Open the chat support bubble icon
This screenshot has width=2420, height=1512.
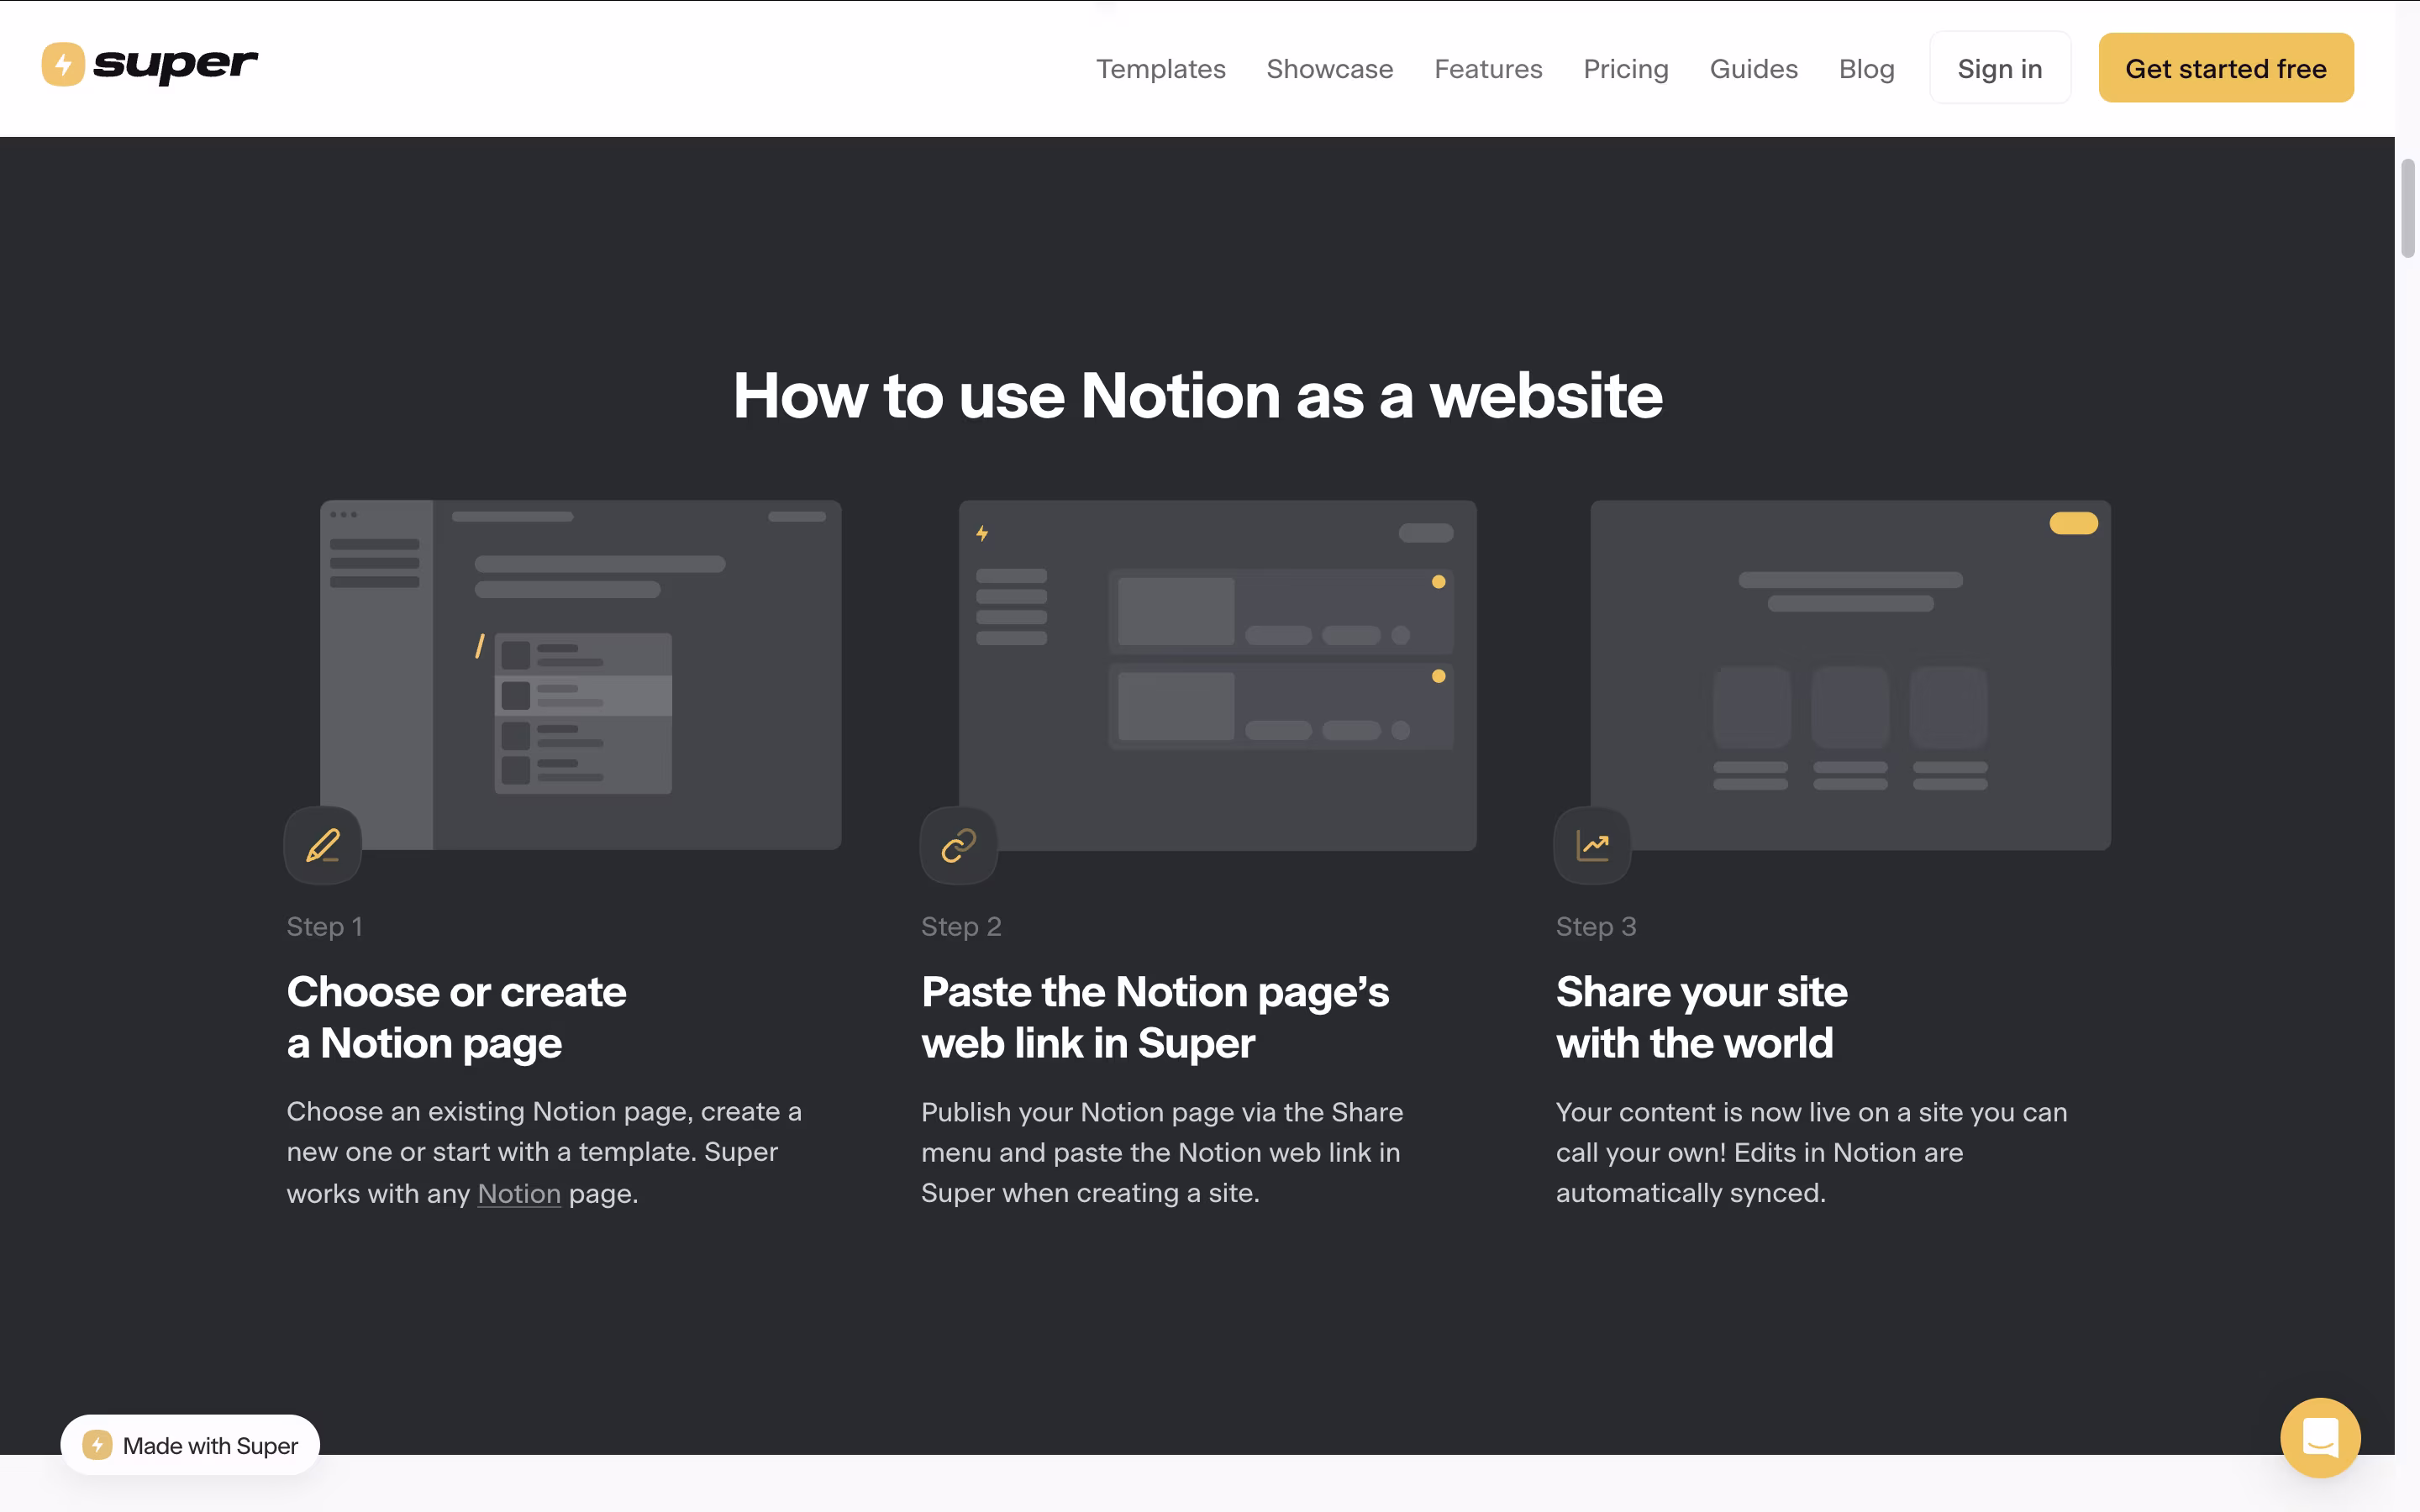[x=2319, y=1438]
